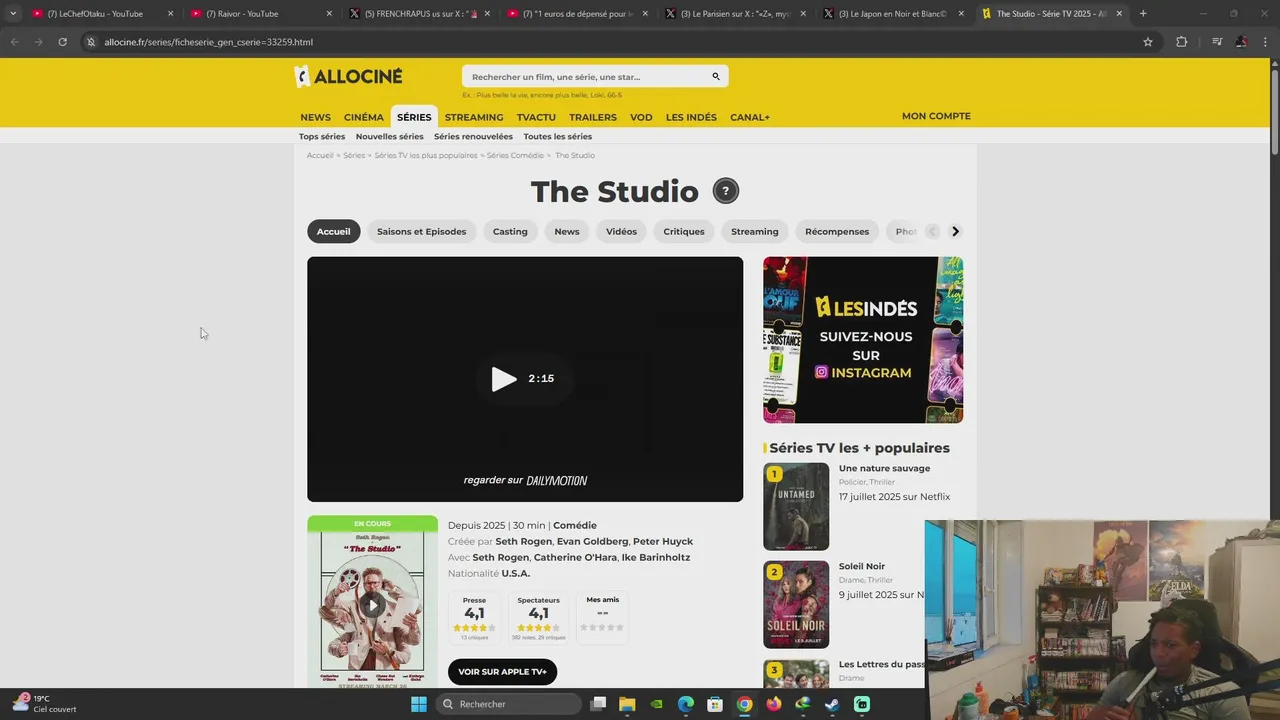Open LES INDÉS menu
Image resolution: width=1280 pixels, height=720 pixels.
pos(691,117)
